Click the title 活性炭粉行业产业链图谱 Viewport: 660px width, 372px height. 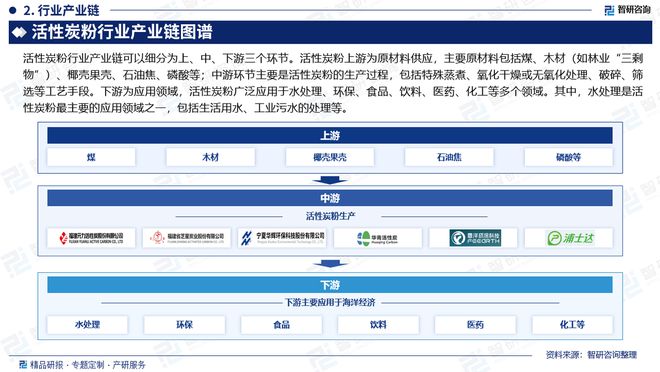[122, 32]
